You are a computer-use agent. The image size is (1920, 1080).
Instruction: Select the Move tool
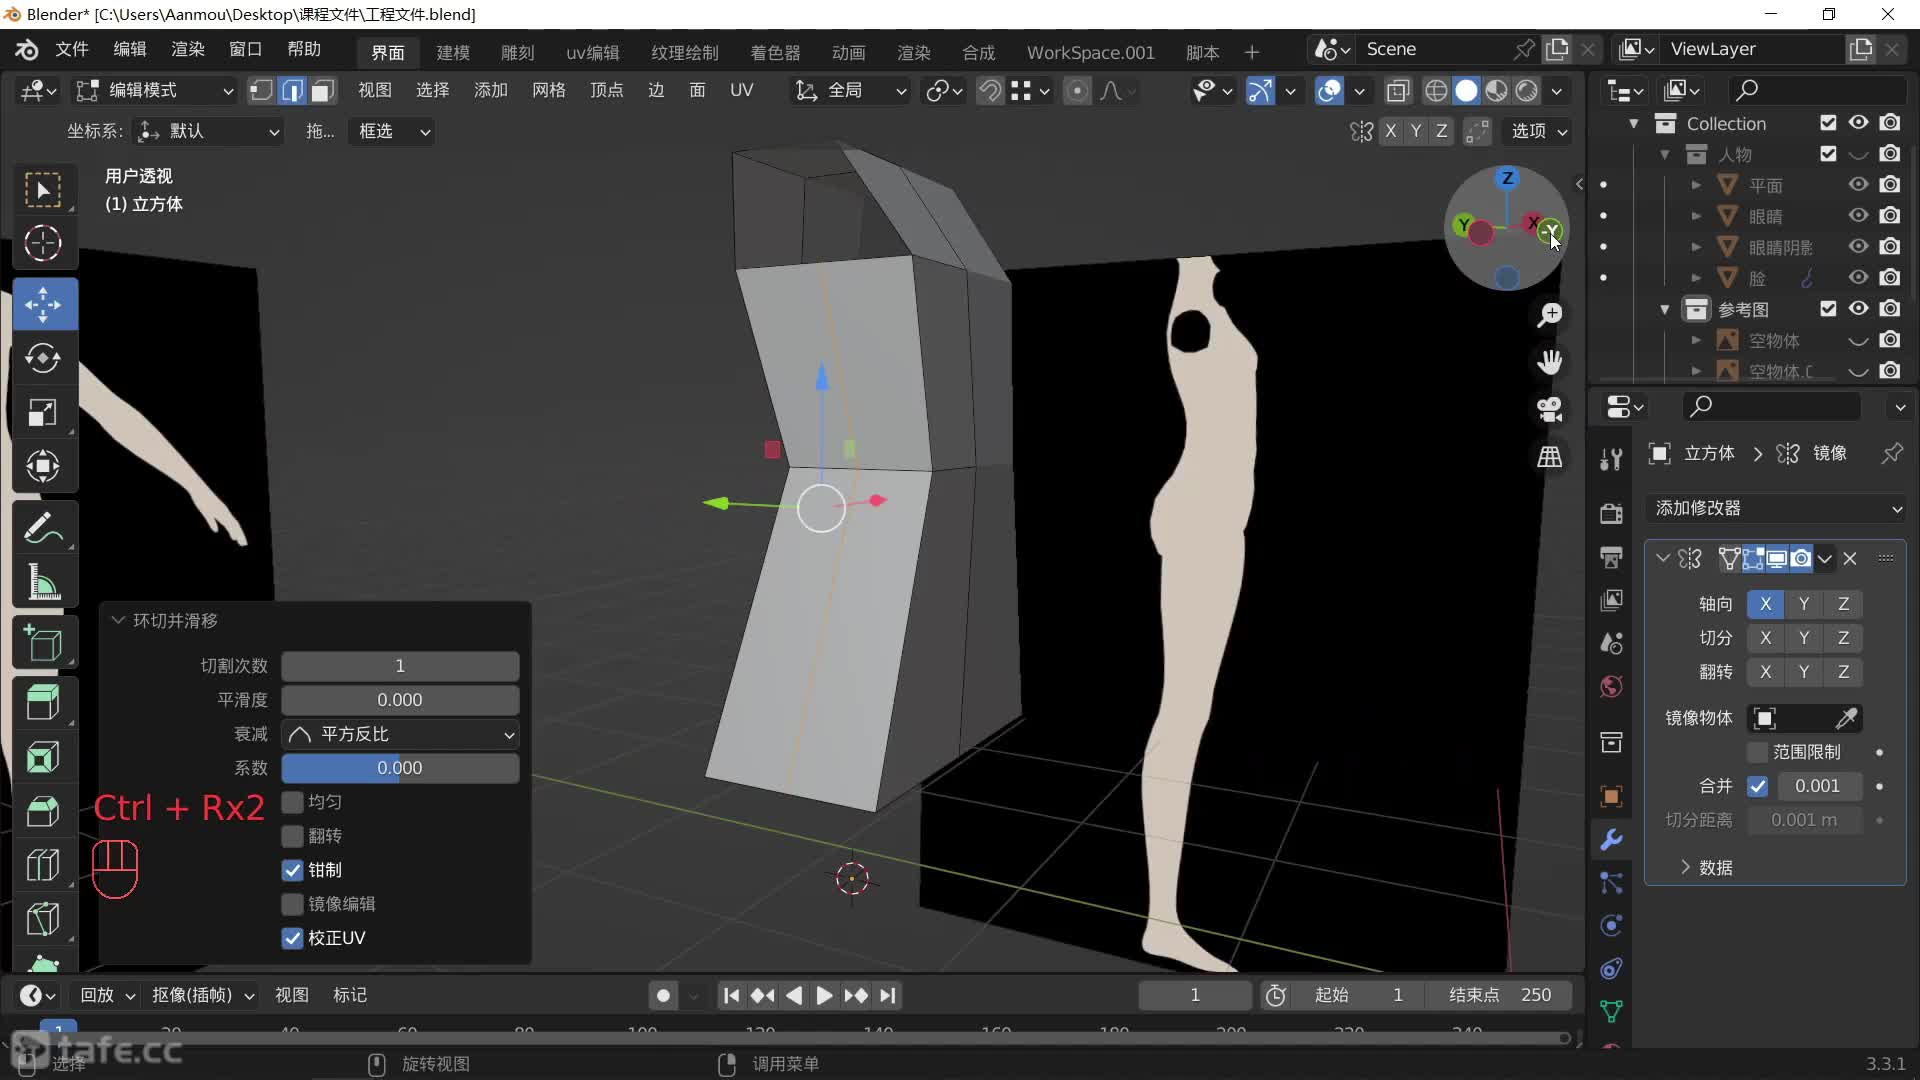43,304
